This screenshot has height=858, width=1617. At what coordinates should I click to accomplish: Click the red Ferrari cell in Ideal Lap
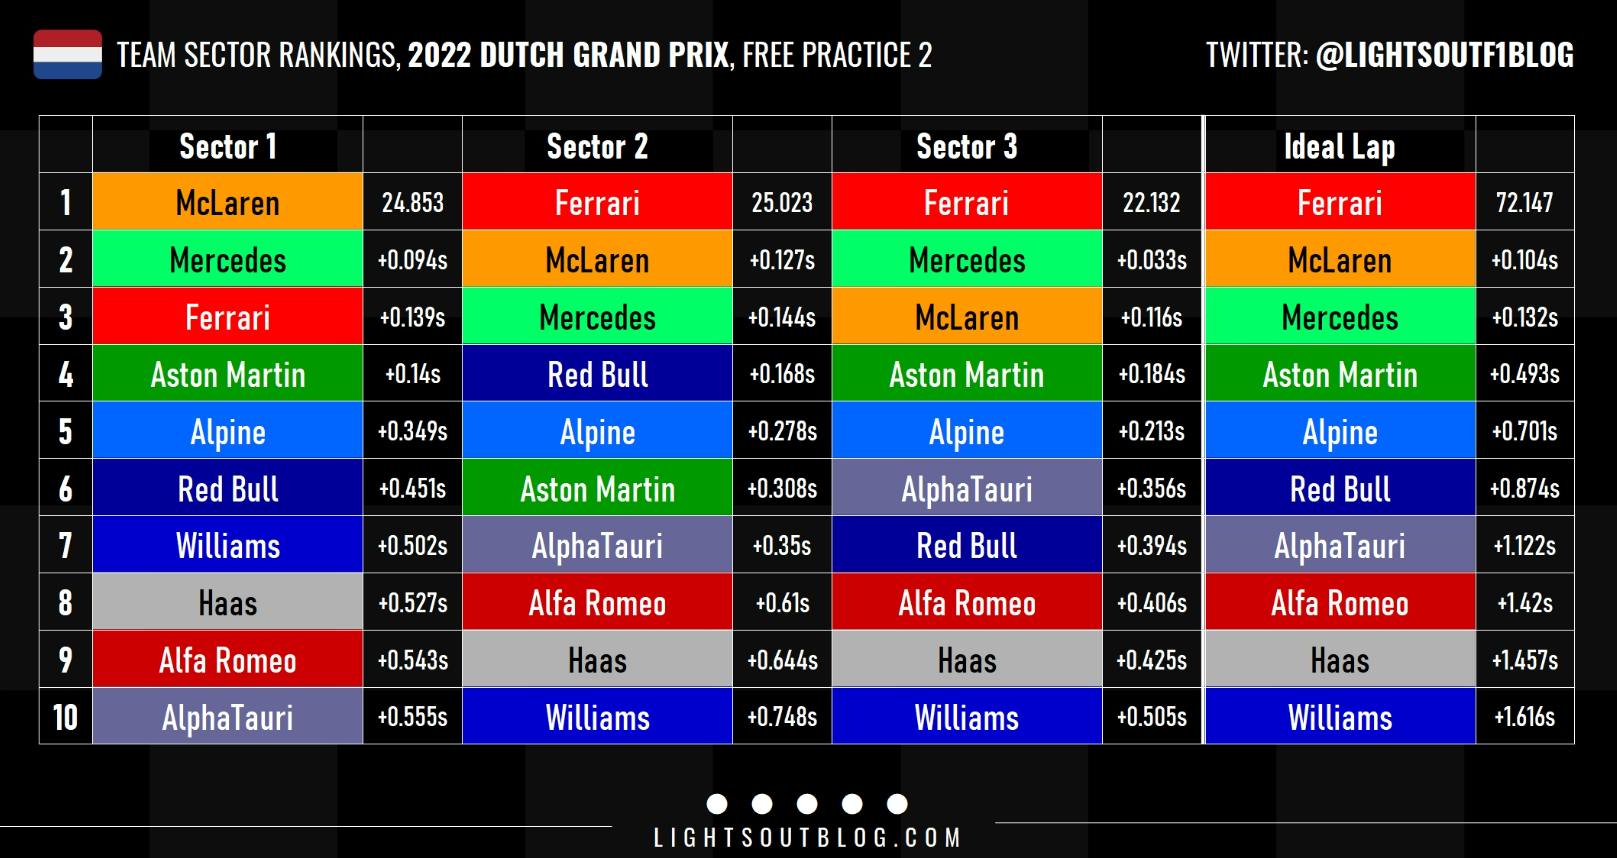coord(1340,202)
